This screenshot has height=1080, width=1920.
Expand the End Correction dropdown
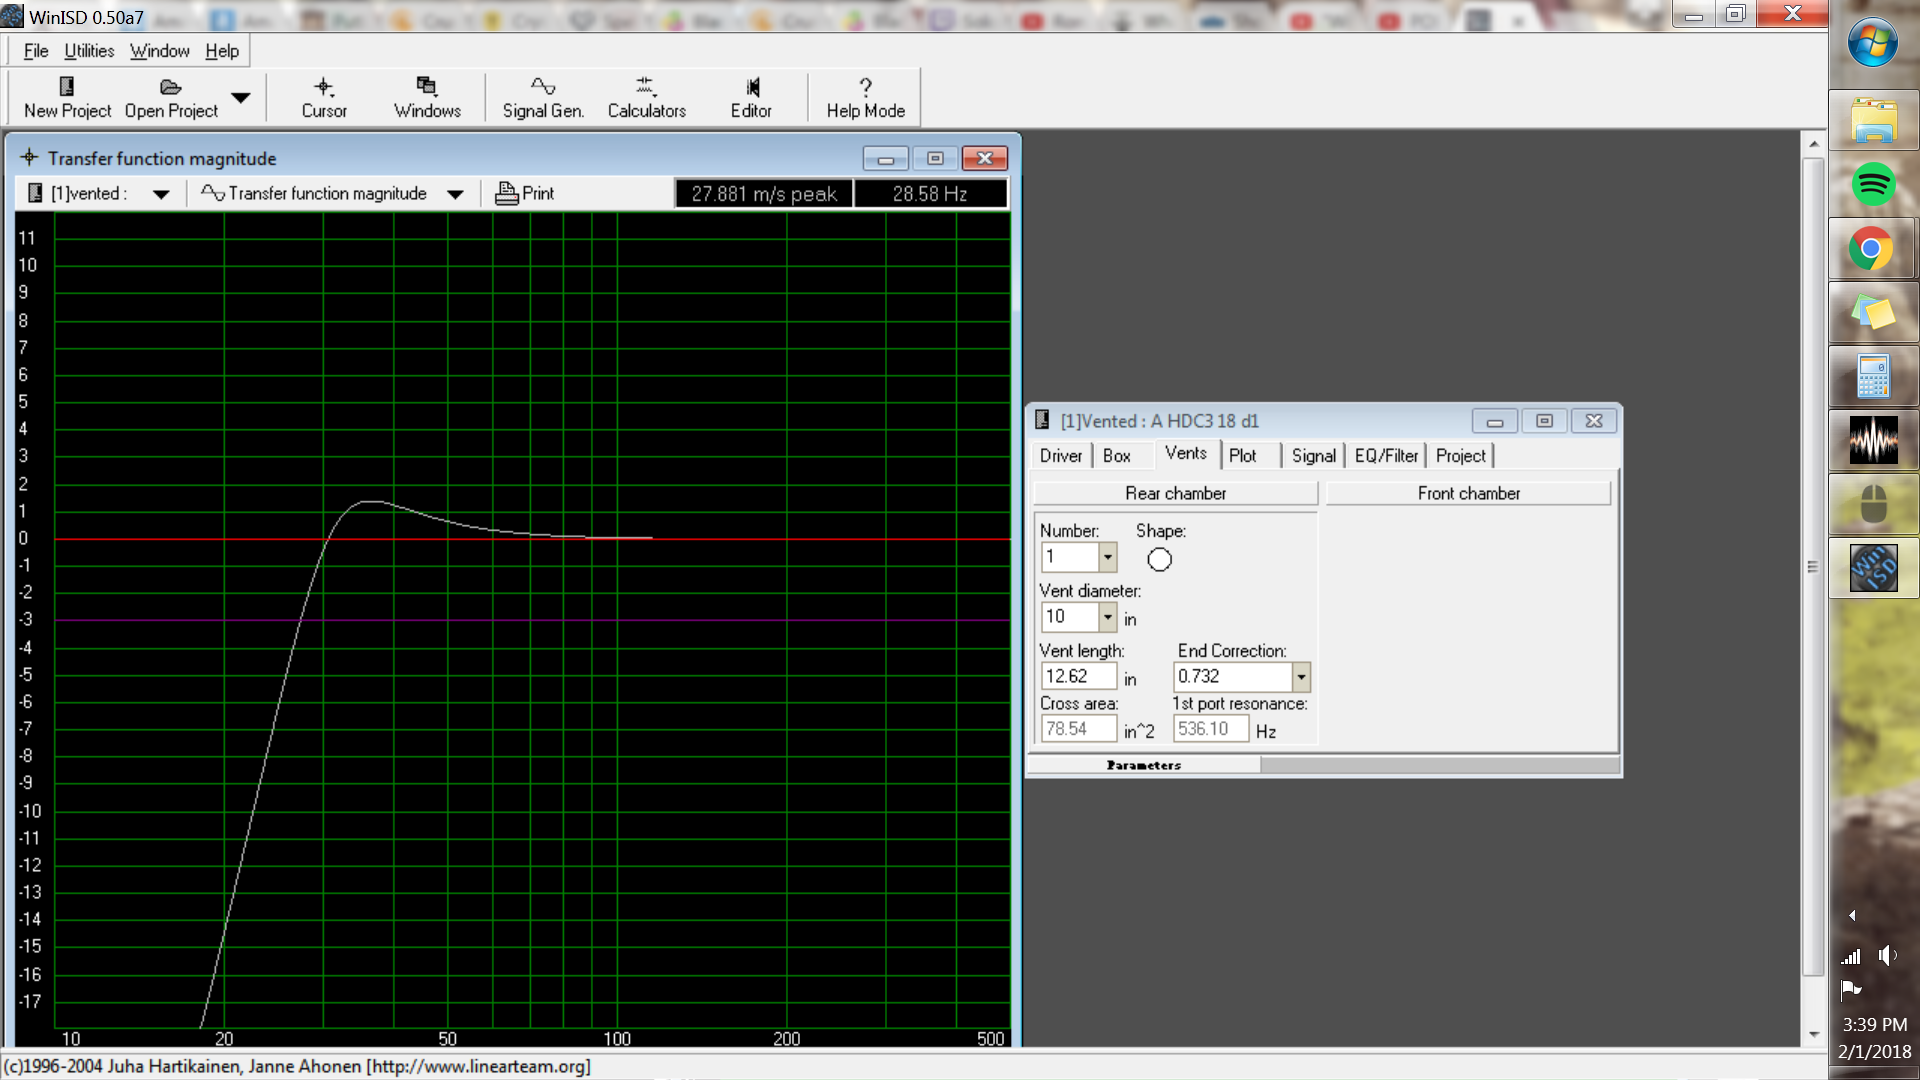click(1301, 677)
